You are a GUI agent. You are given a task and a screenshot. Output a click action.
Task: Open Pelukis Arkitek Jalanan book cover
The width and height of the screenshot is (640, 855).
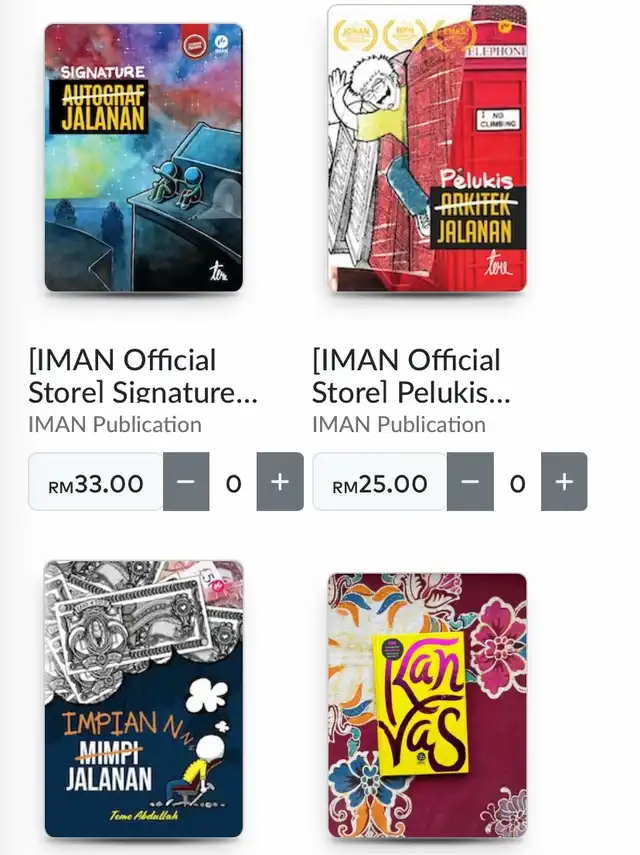[x=427, y=148]
